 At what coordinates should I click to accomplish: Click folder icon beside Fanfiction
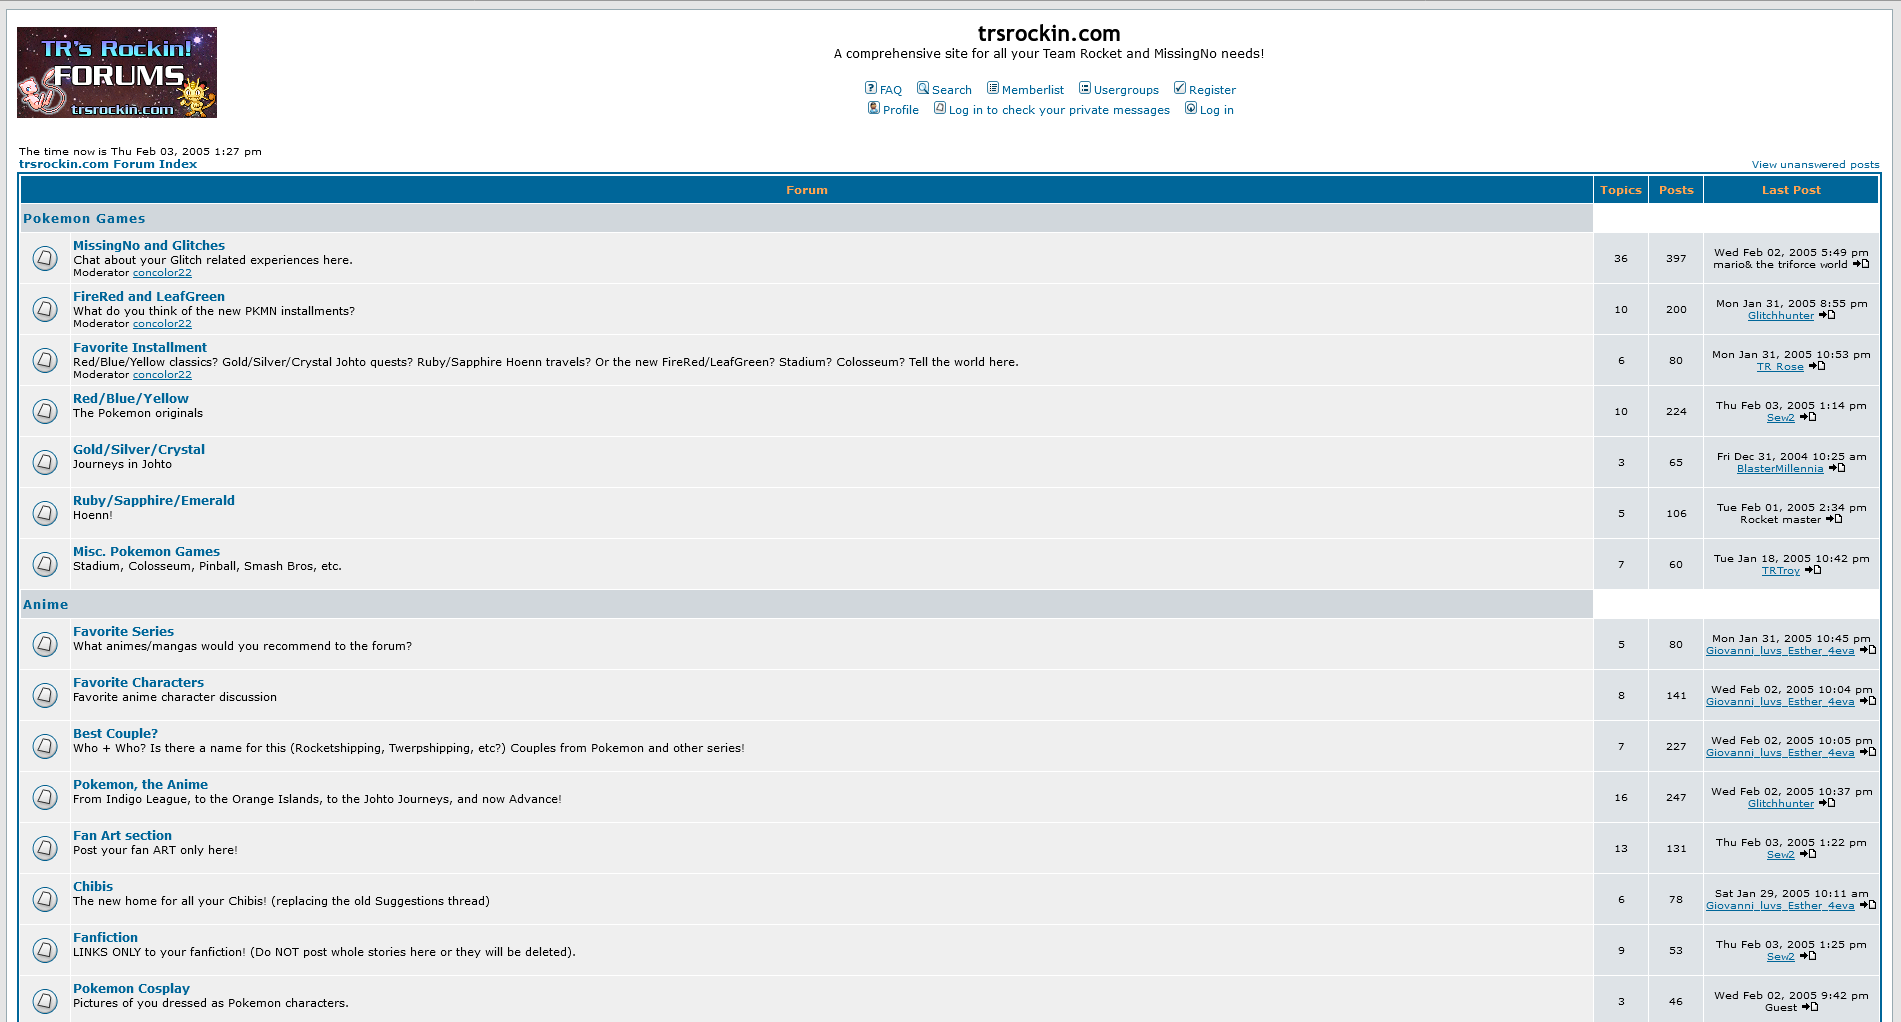pyautogui.click(x=45, y=950)
